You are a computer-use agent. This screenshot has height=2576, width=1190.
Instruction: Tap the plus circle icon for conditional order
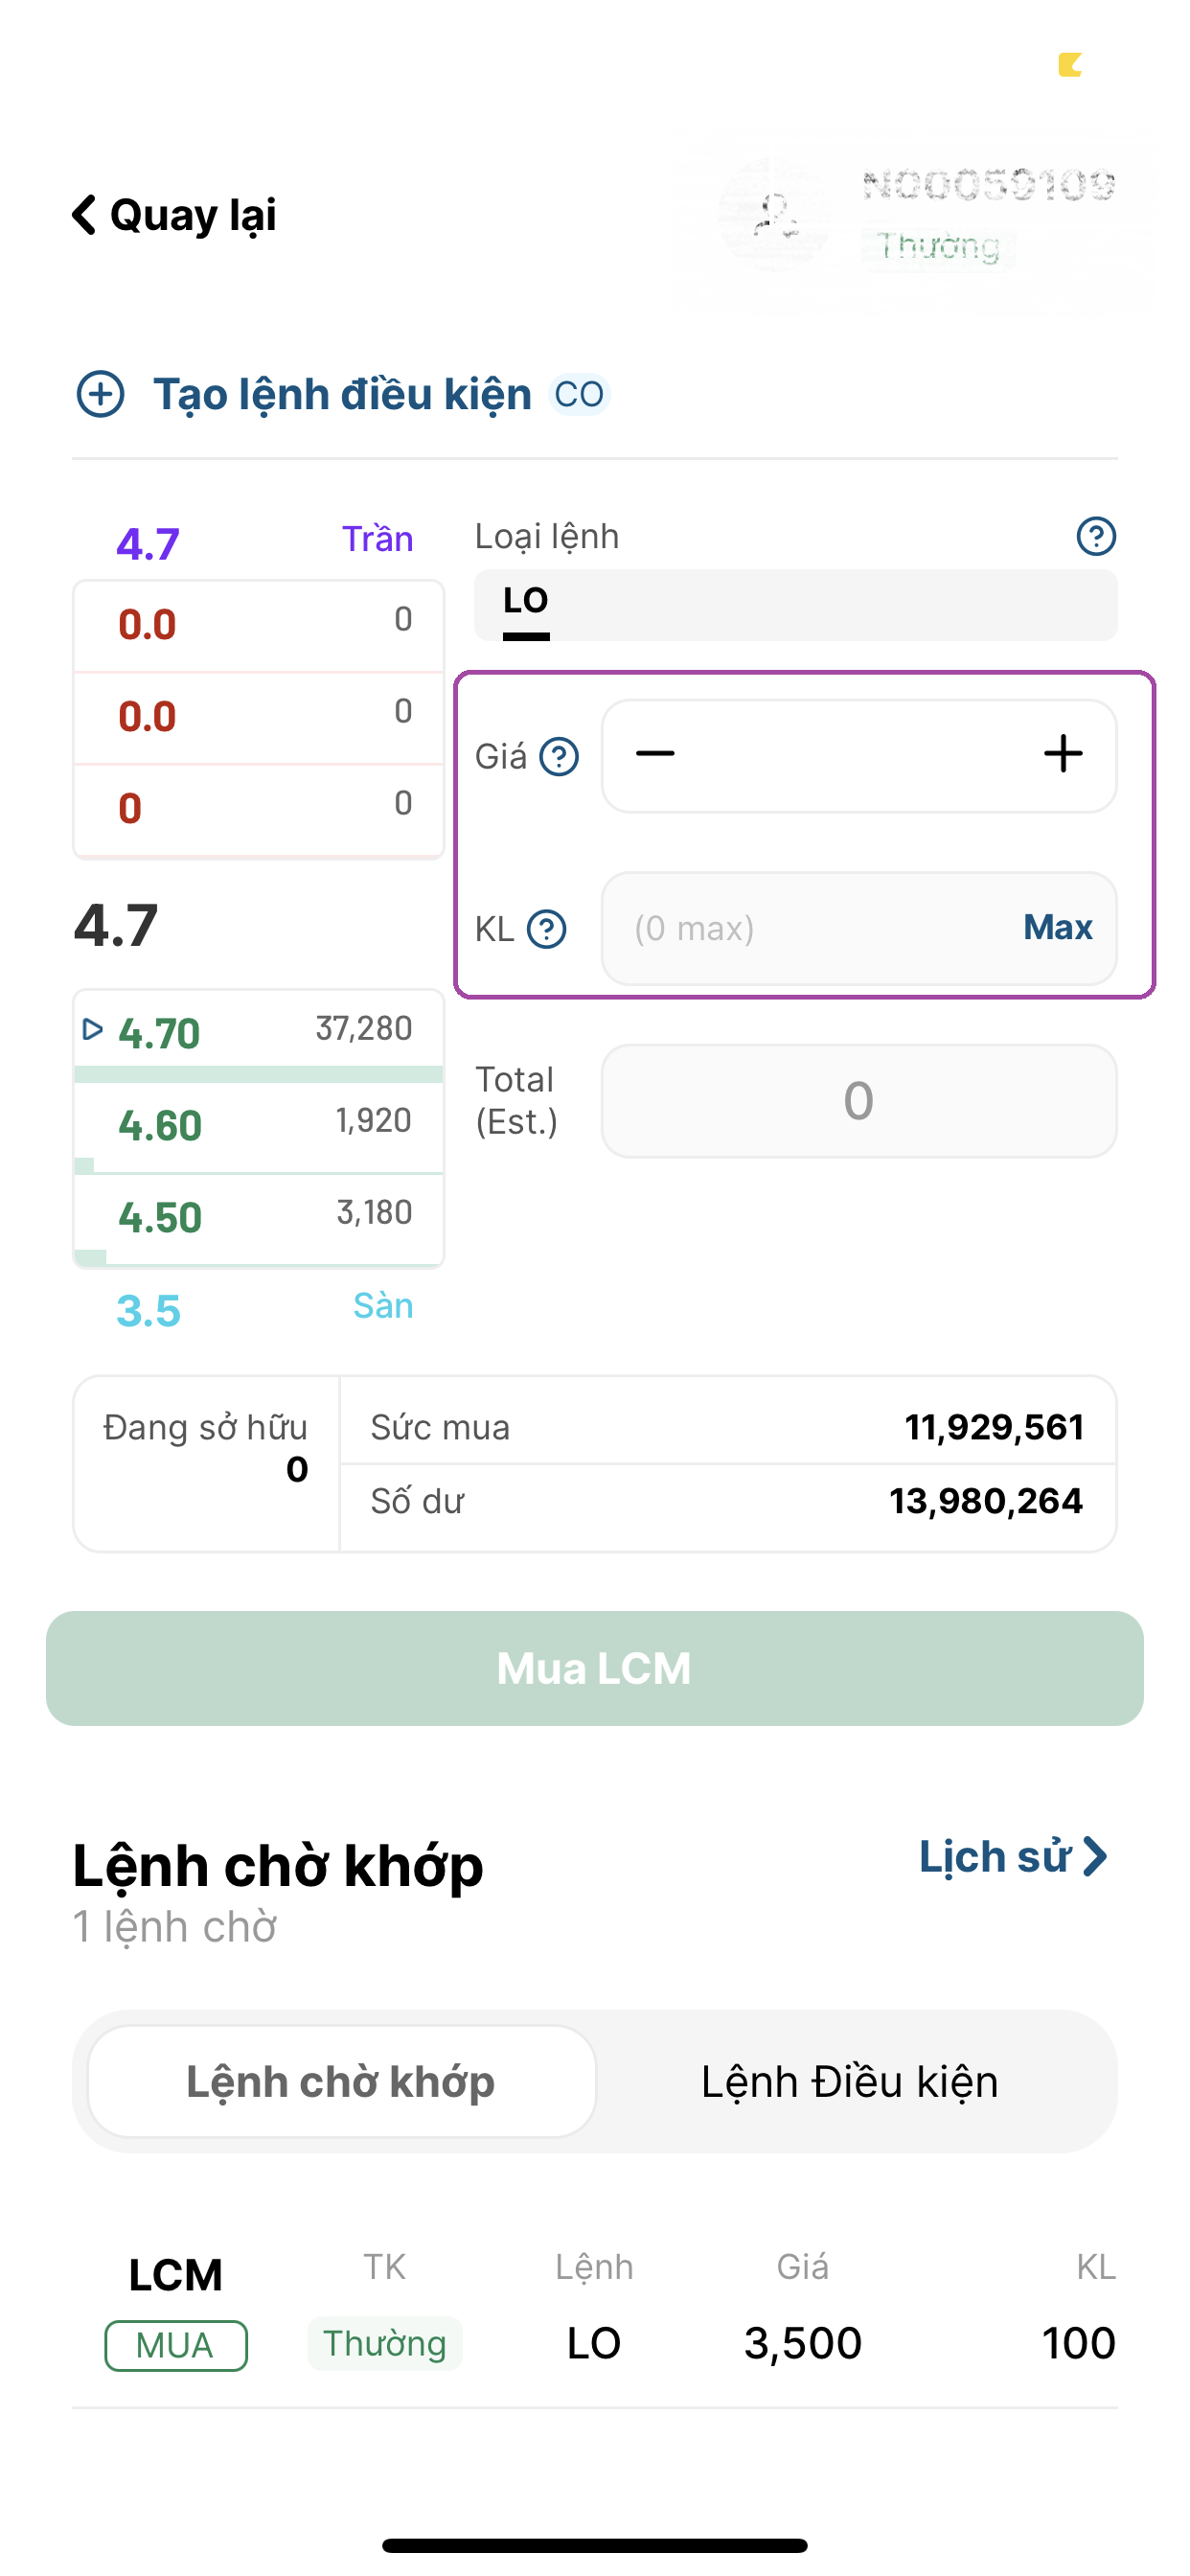click(x=101, y=394)
